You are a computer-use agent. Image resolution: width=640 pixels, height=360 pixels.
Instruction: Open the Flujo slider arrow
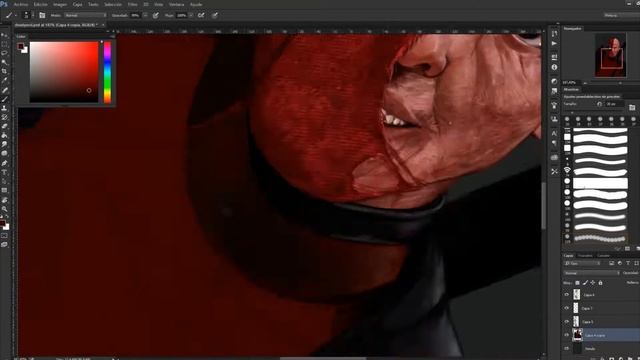point(191,15)
